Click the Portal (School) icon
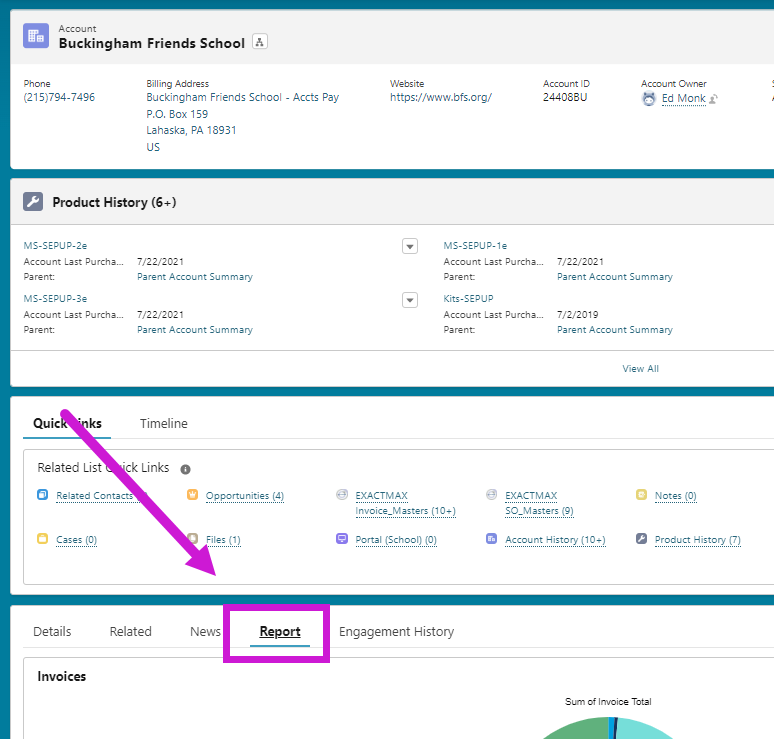Screen dimensions: 774x739 click(x=342, y=539)
